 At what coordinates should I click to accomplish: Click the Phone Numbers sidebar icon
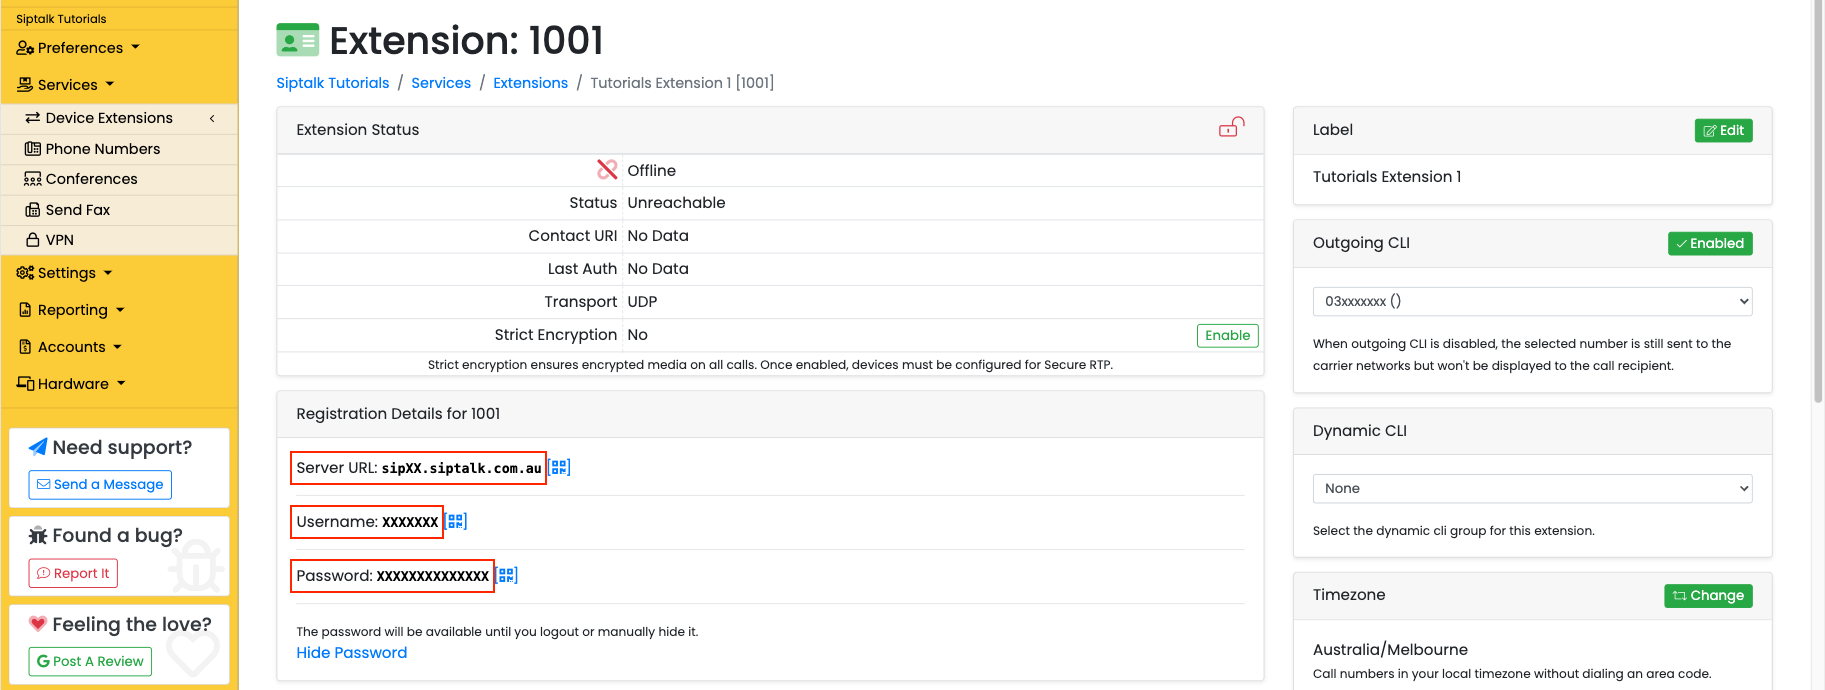pos(33,149)
